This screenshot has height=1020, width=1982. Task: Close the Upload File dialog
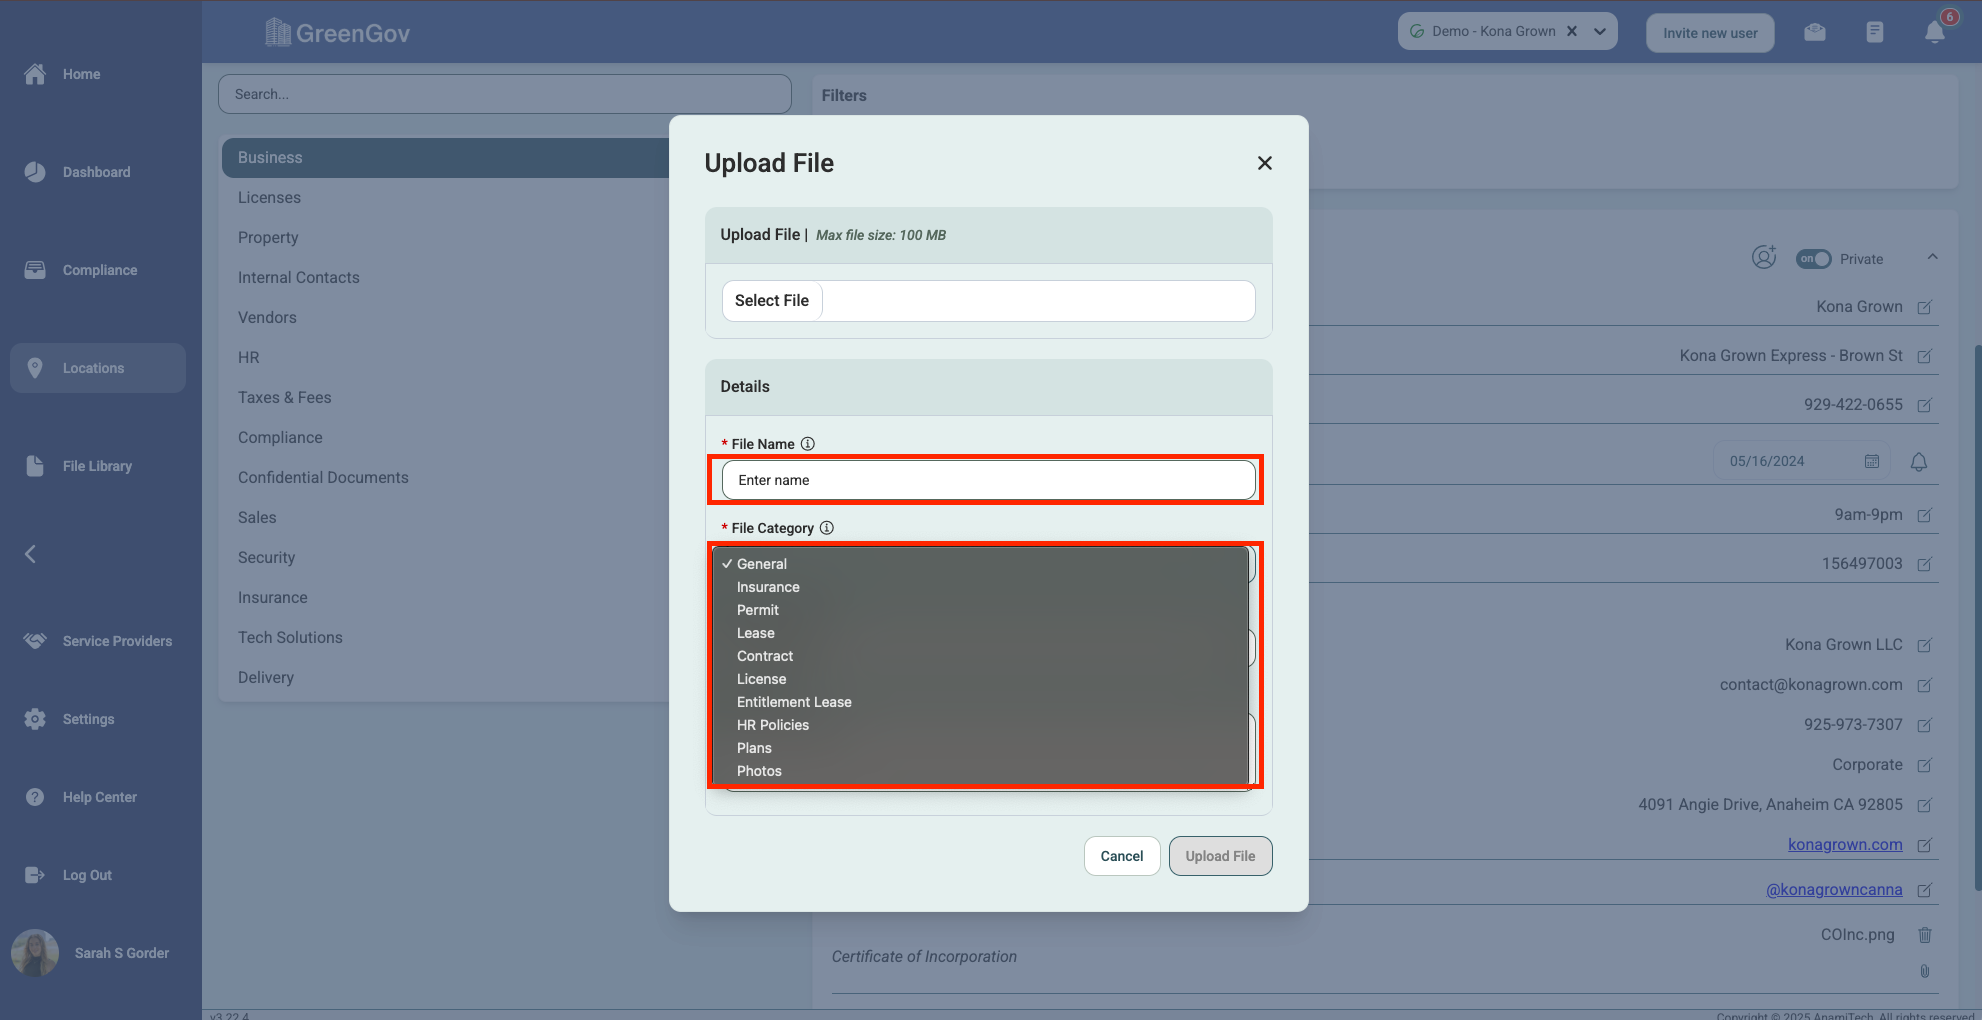pos(1264,163)
